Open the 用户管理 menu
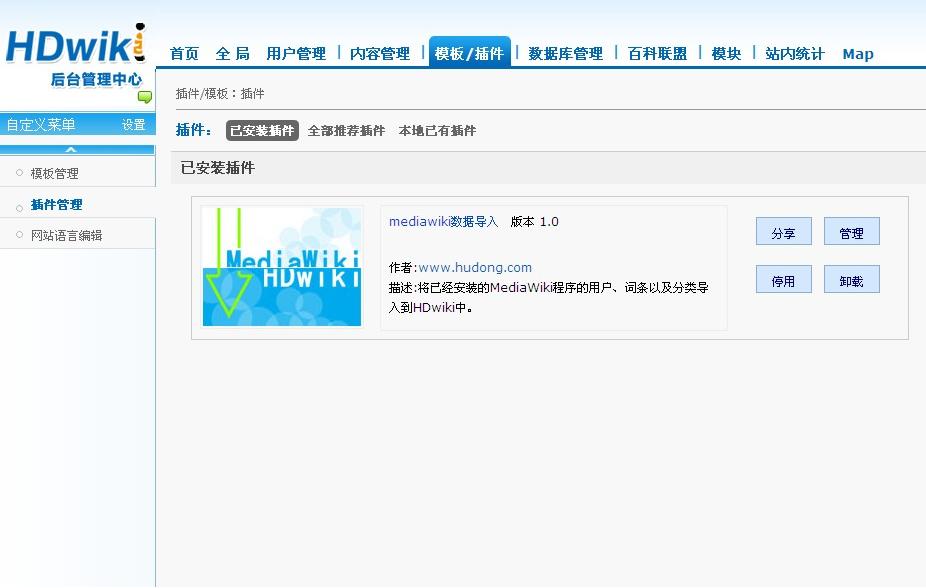Screen dimensions: 926x588 pyautogui.click(x=296, y=54)
